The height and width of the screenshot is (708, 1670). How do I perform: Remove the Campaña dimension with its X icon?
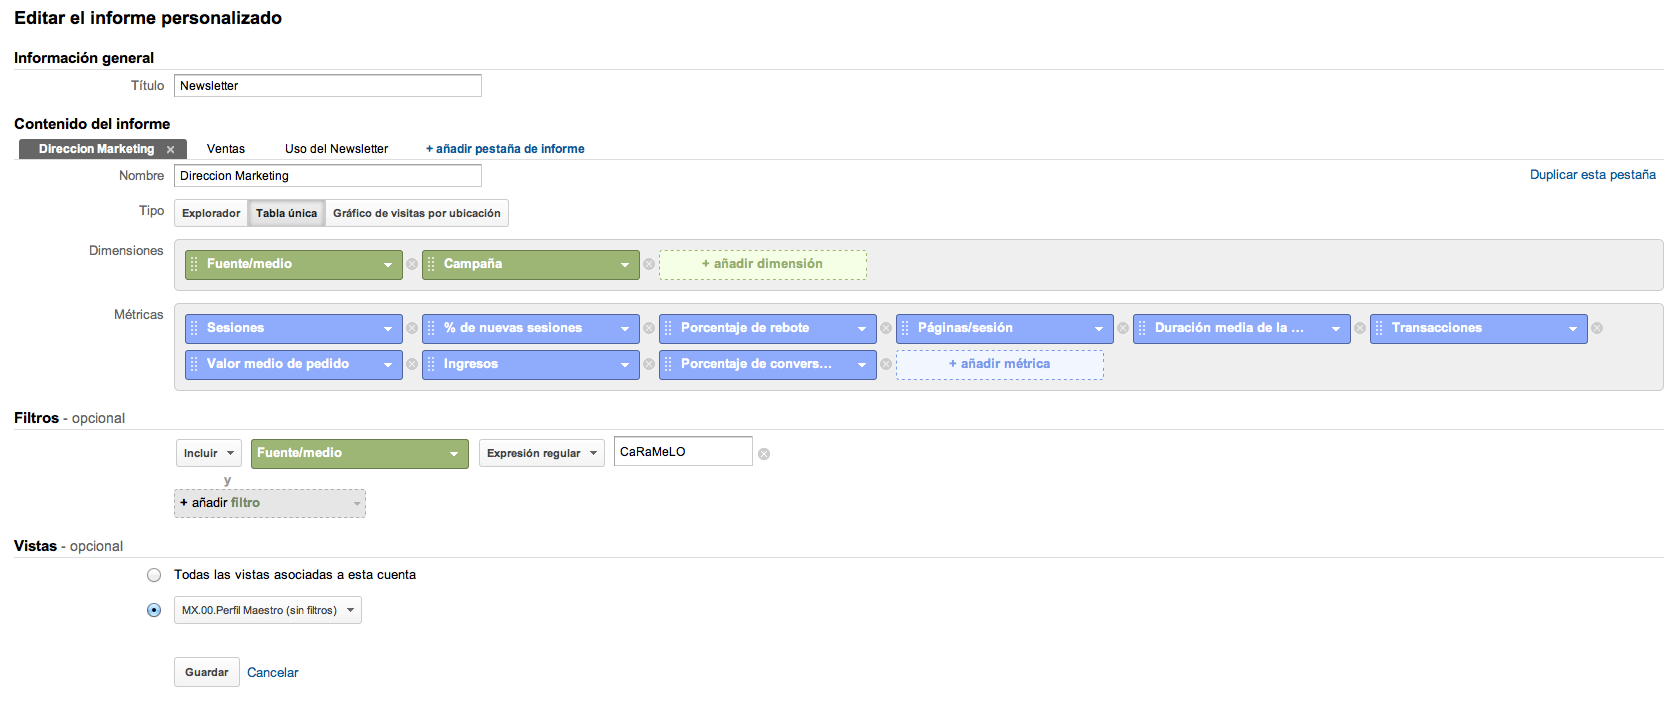[649, 264]
